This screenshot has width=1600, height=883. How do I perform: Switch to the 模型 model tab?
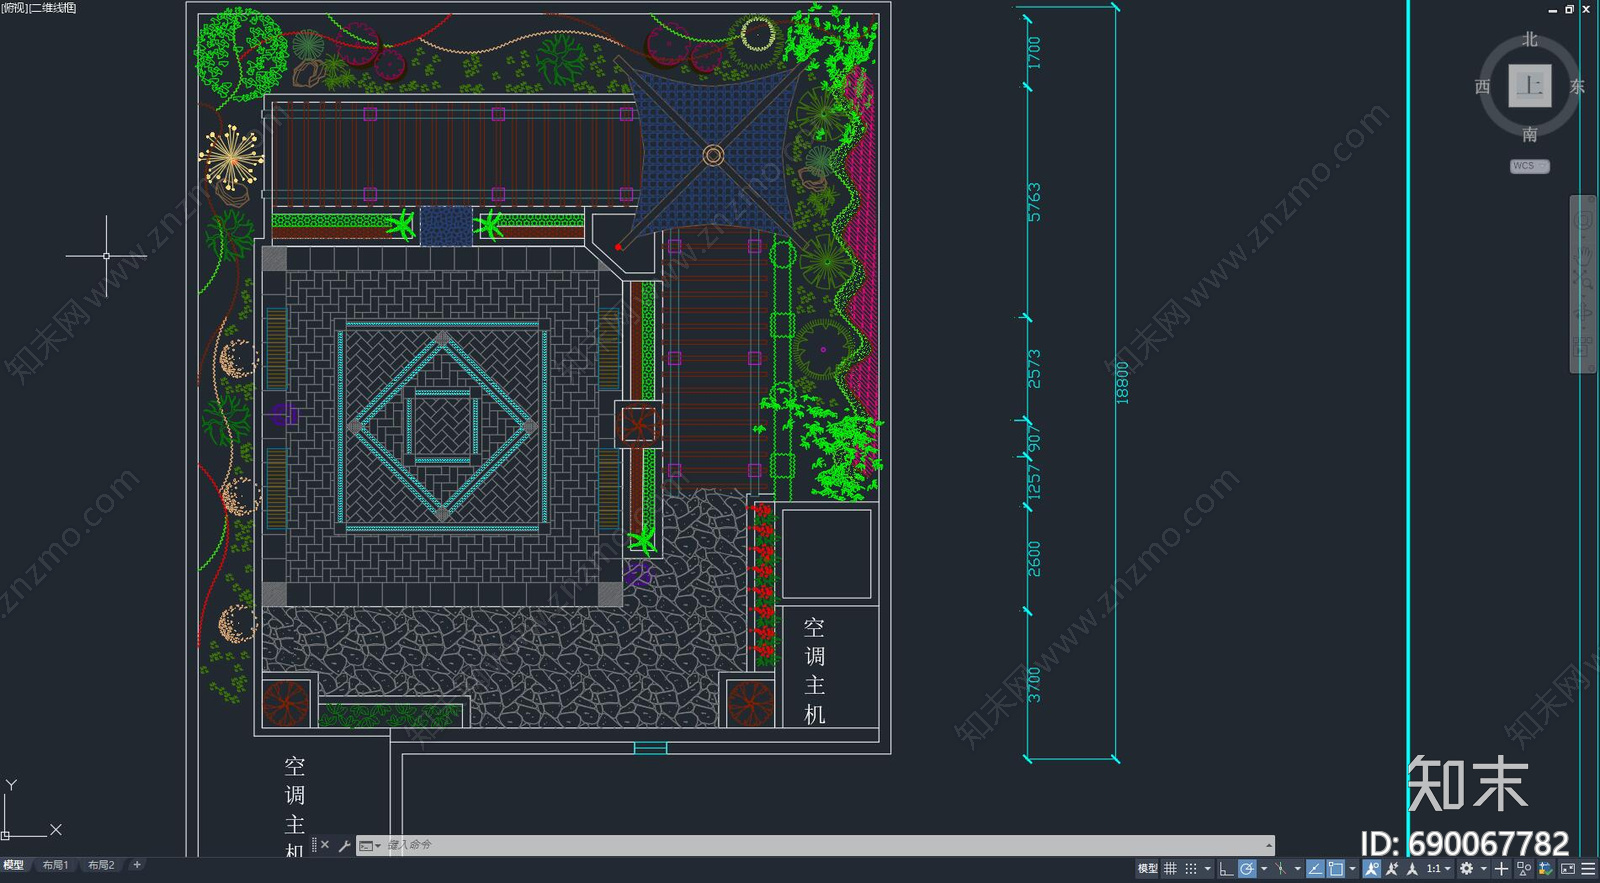(x=14, y=865)
